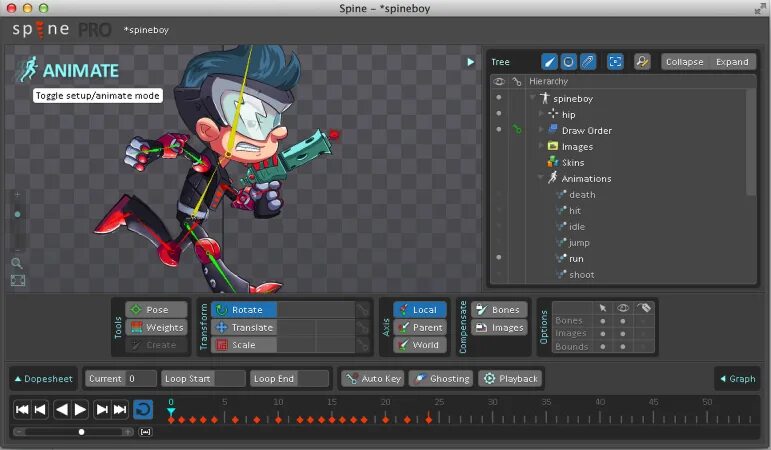Toggle Compensate Images
Image resolution: width=771 pixels, height=450 pixels.
[x=499, y=328]
